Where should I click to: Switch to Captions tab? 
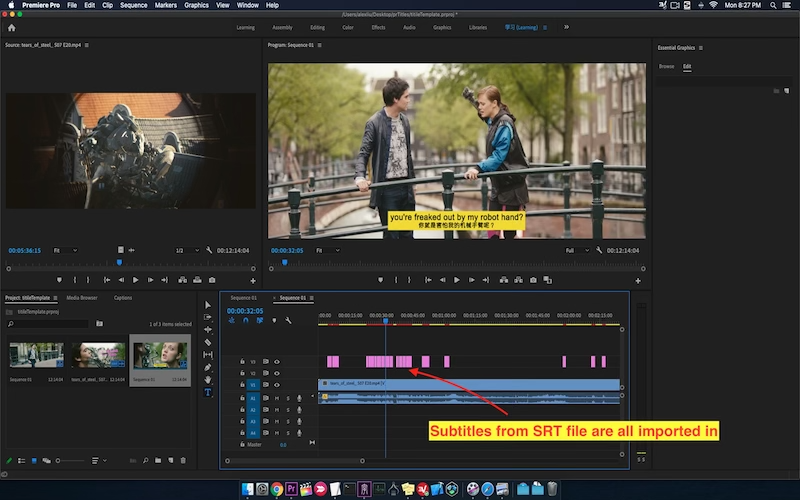tap(123, 298)
